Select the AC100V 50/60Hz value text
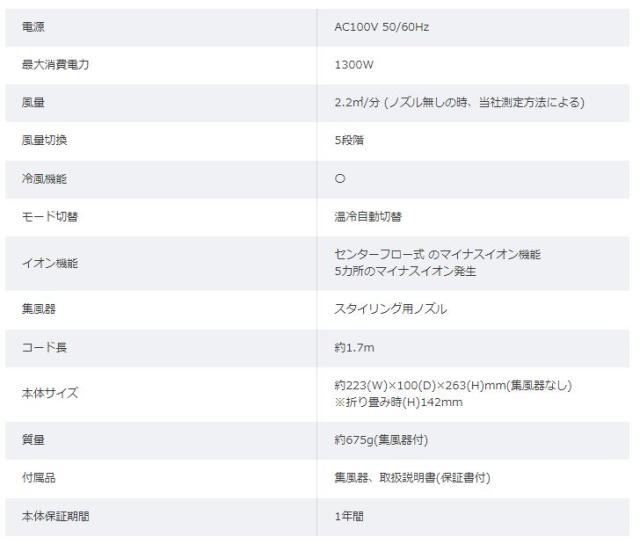The image size is (640, 544). click(x=382, y=26)
